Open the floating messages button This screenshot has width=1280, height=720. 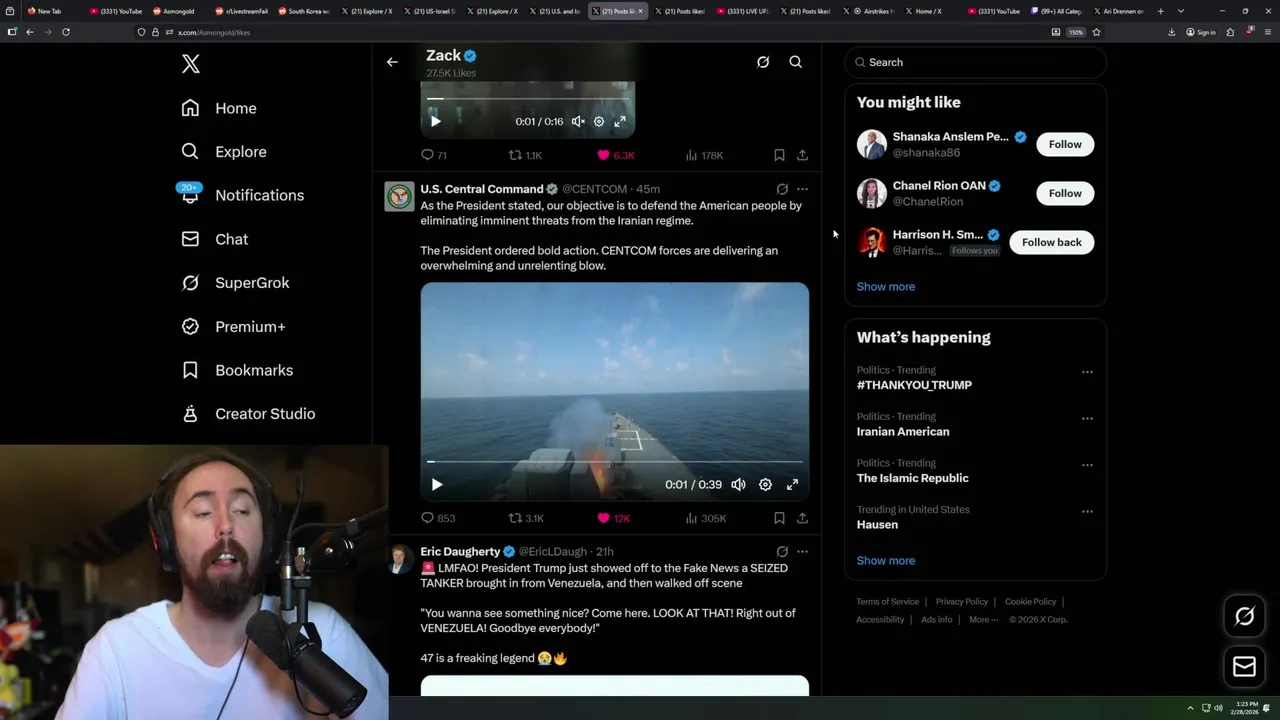point(1244,667)
